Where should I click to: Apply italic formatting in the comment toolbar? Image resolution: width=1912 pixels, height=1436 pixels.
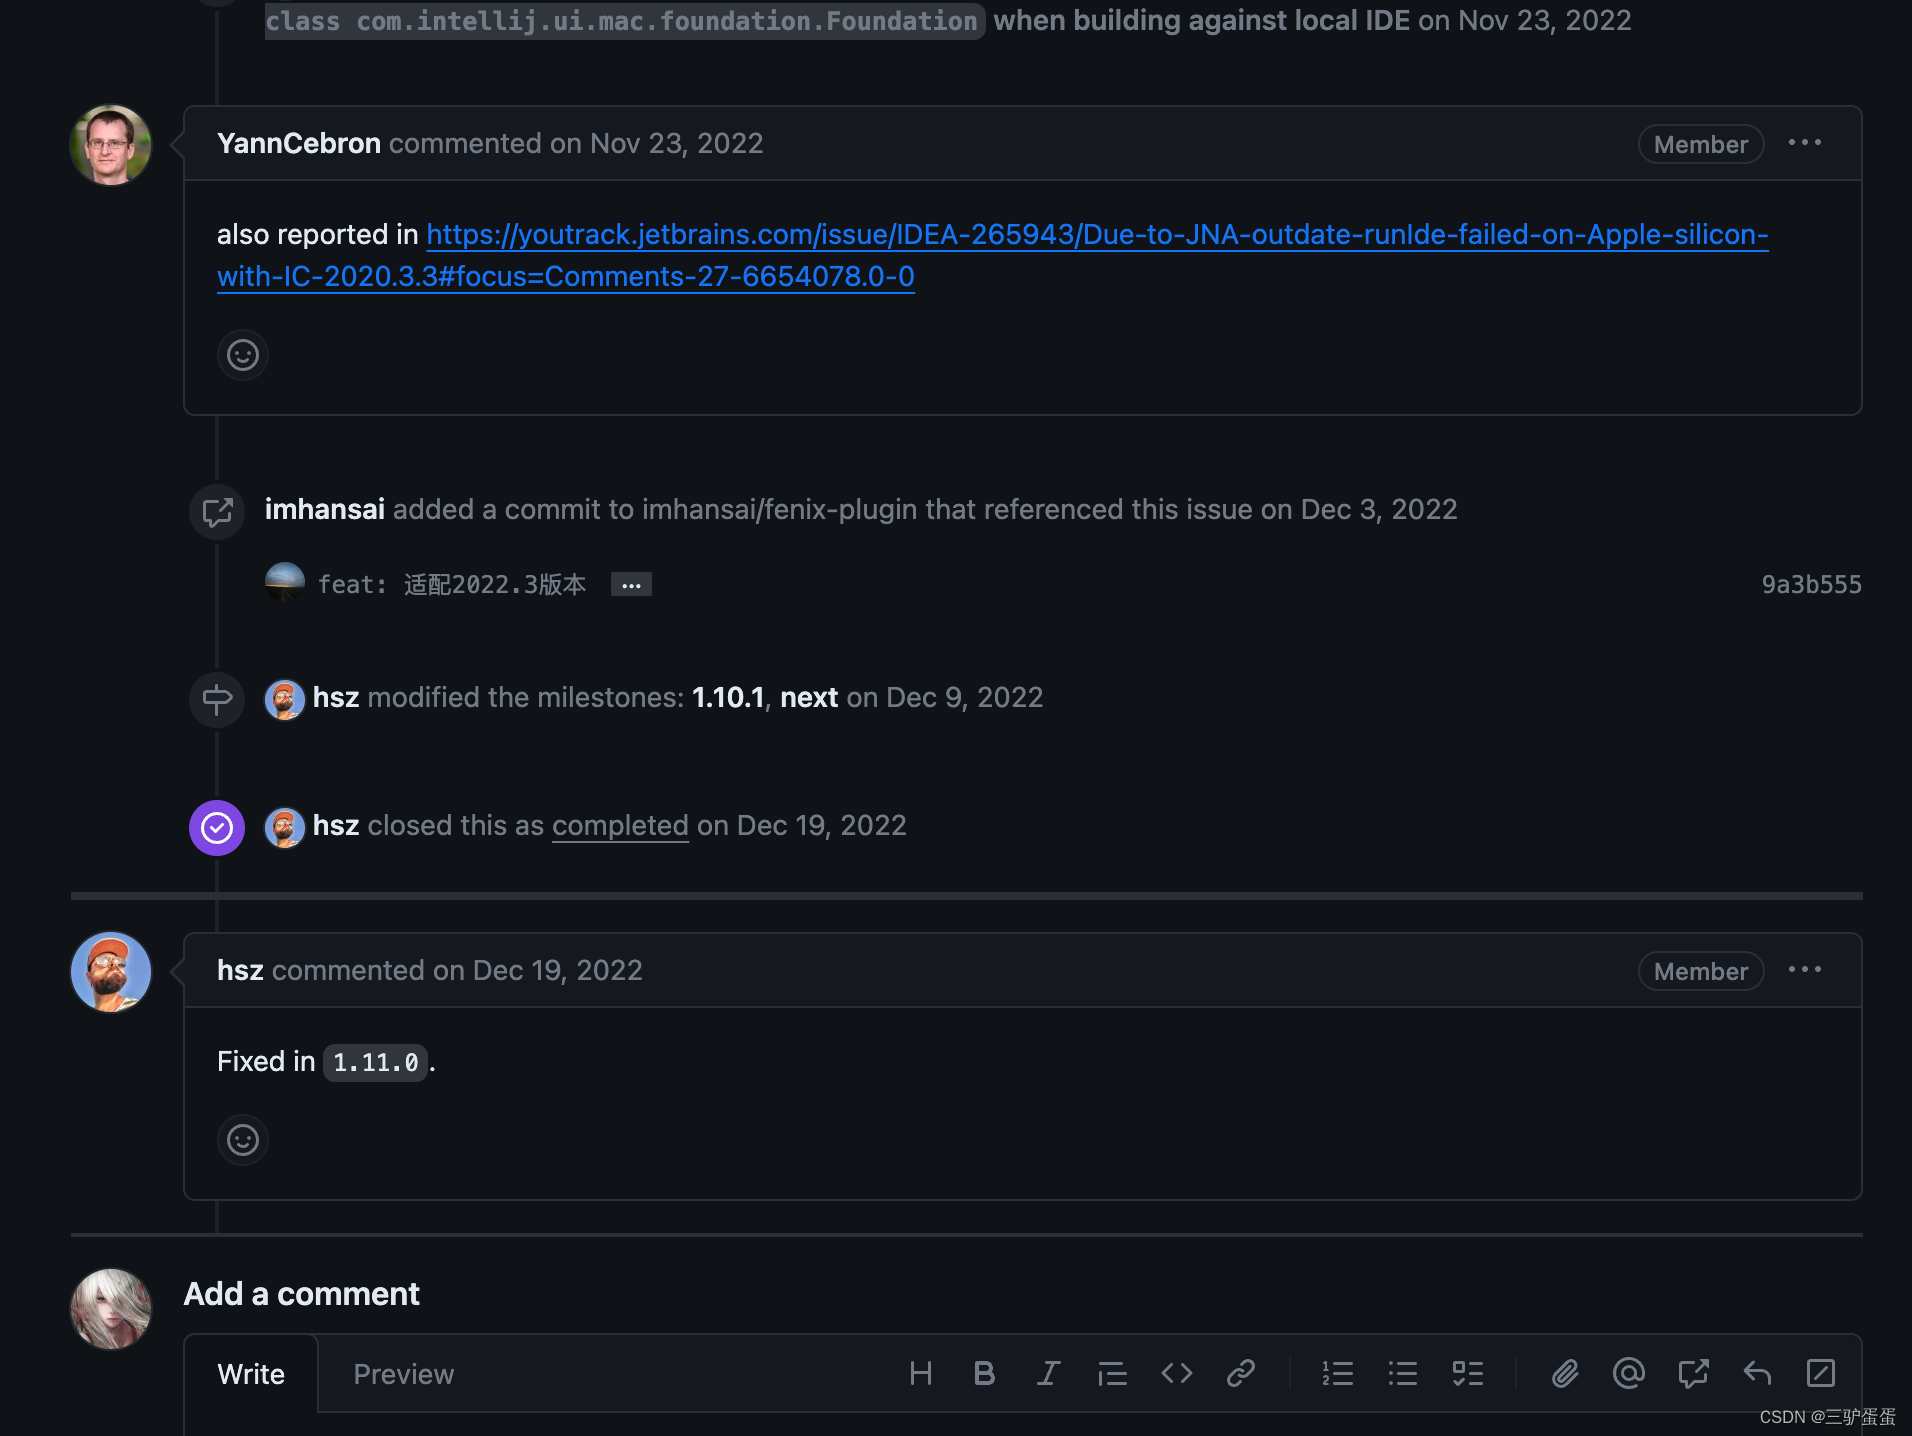point(1048,1373)
